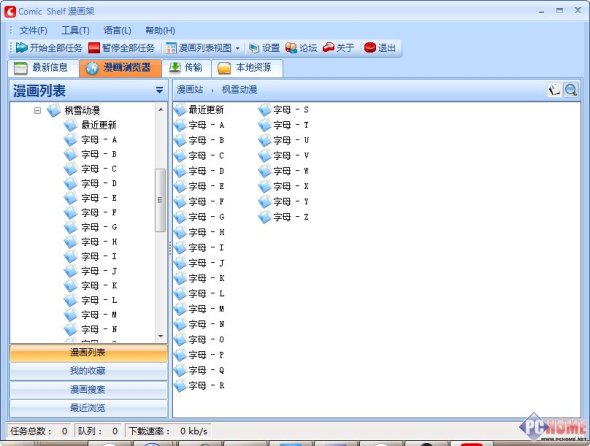Click the folder icon for 字母 - O in right pane
This screenshot has width=590, height=446.
coord(180,339)
